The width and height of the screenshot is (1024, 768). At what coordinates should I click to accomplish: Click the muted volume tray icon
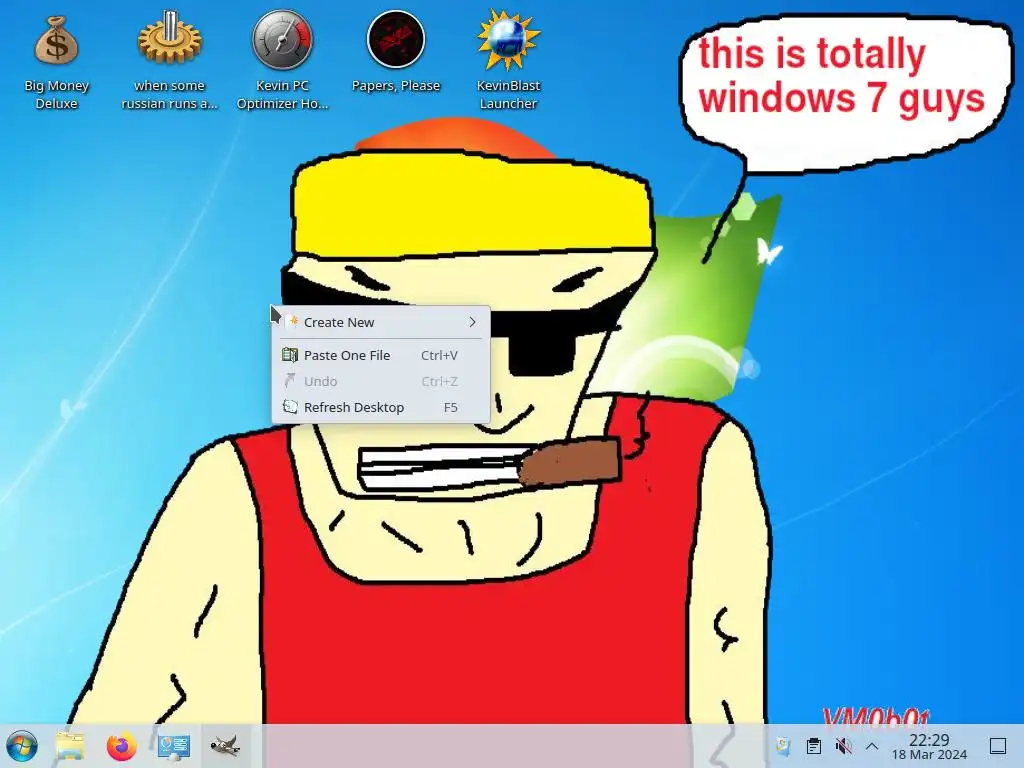pyautogui.click(x=844, y=746)
